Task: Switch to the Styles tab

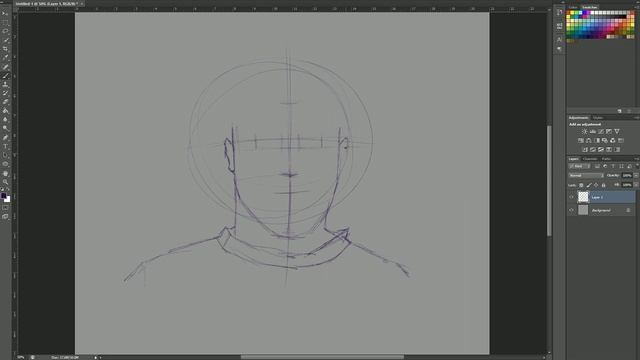Action: tap(598, 118)
